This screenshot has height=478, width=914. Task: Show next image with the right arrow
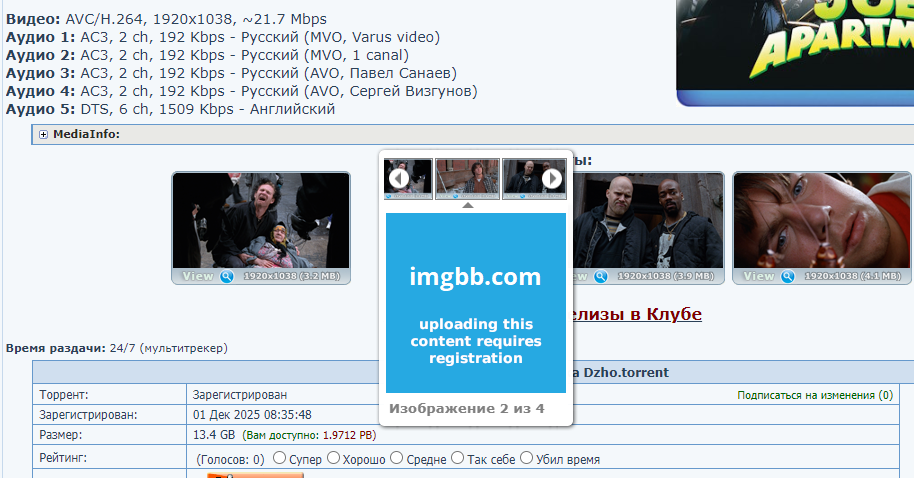(552, 178)
